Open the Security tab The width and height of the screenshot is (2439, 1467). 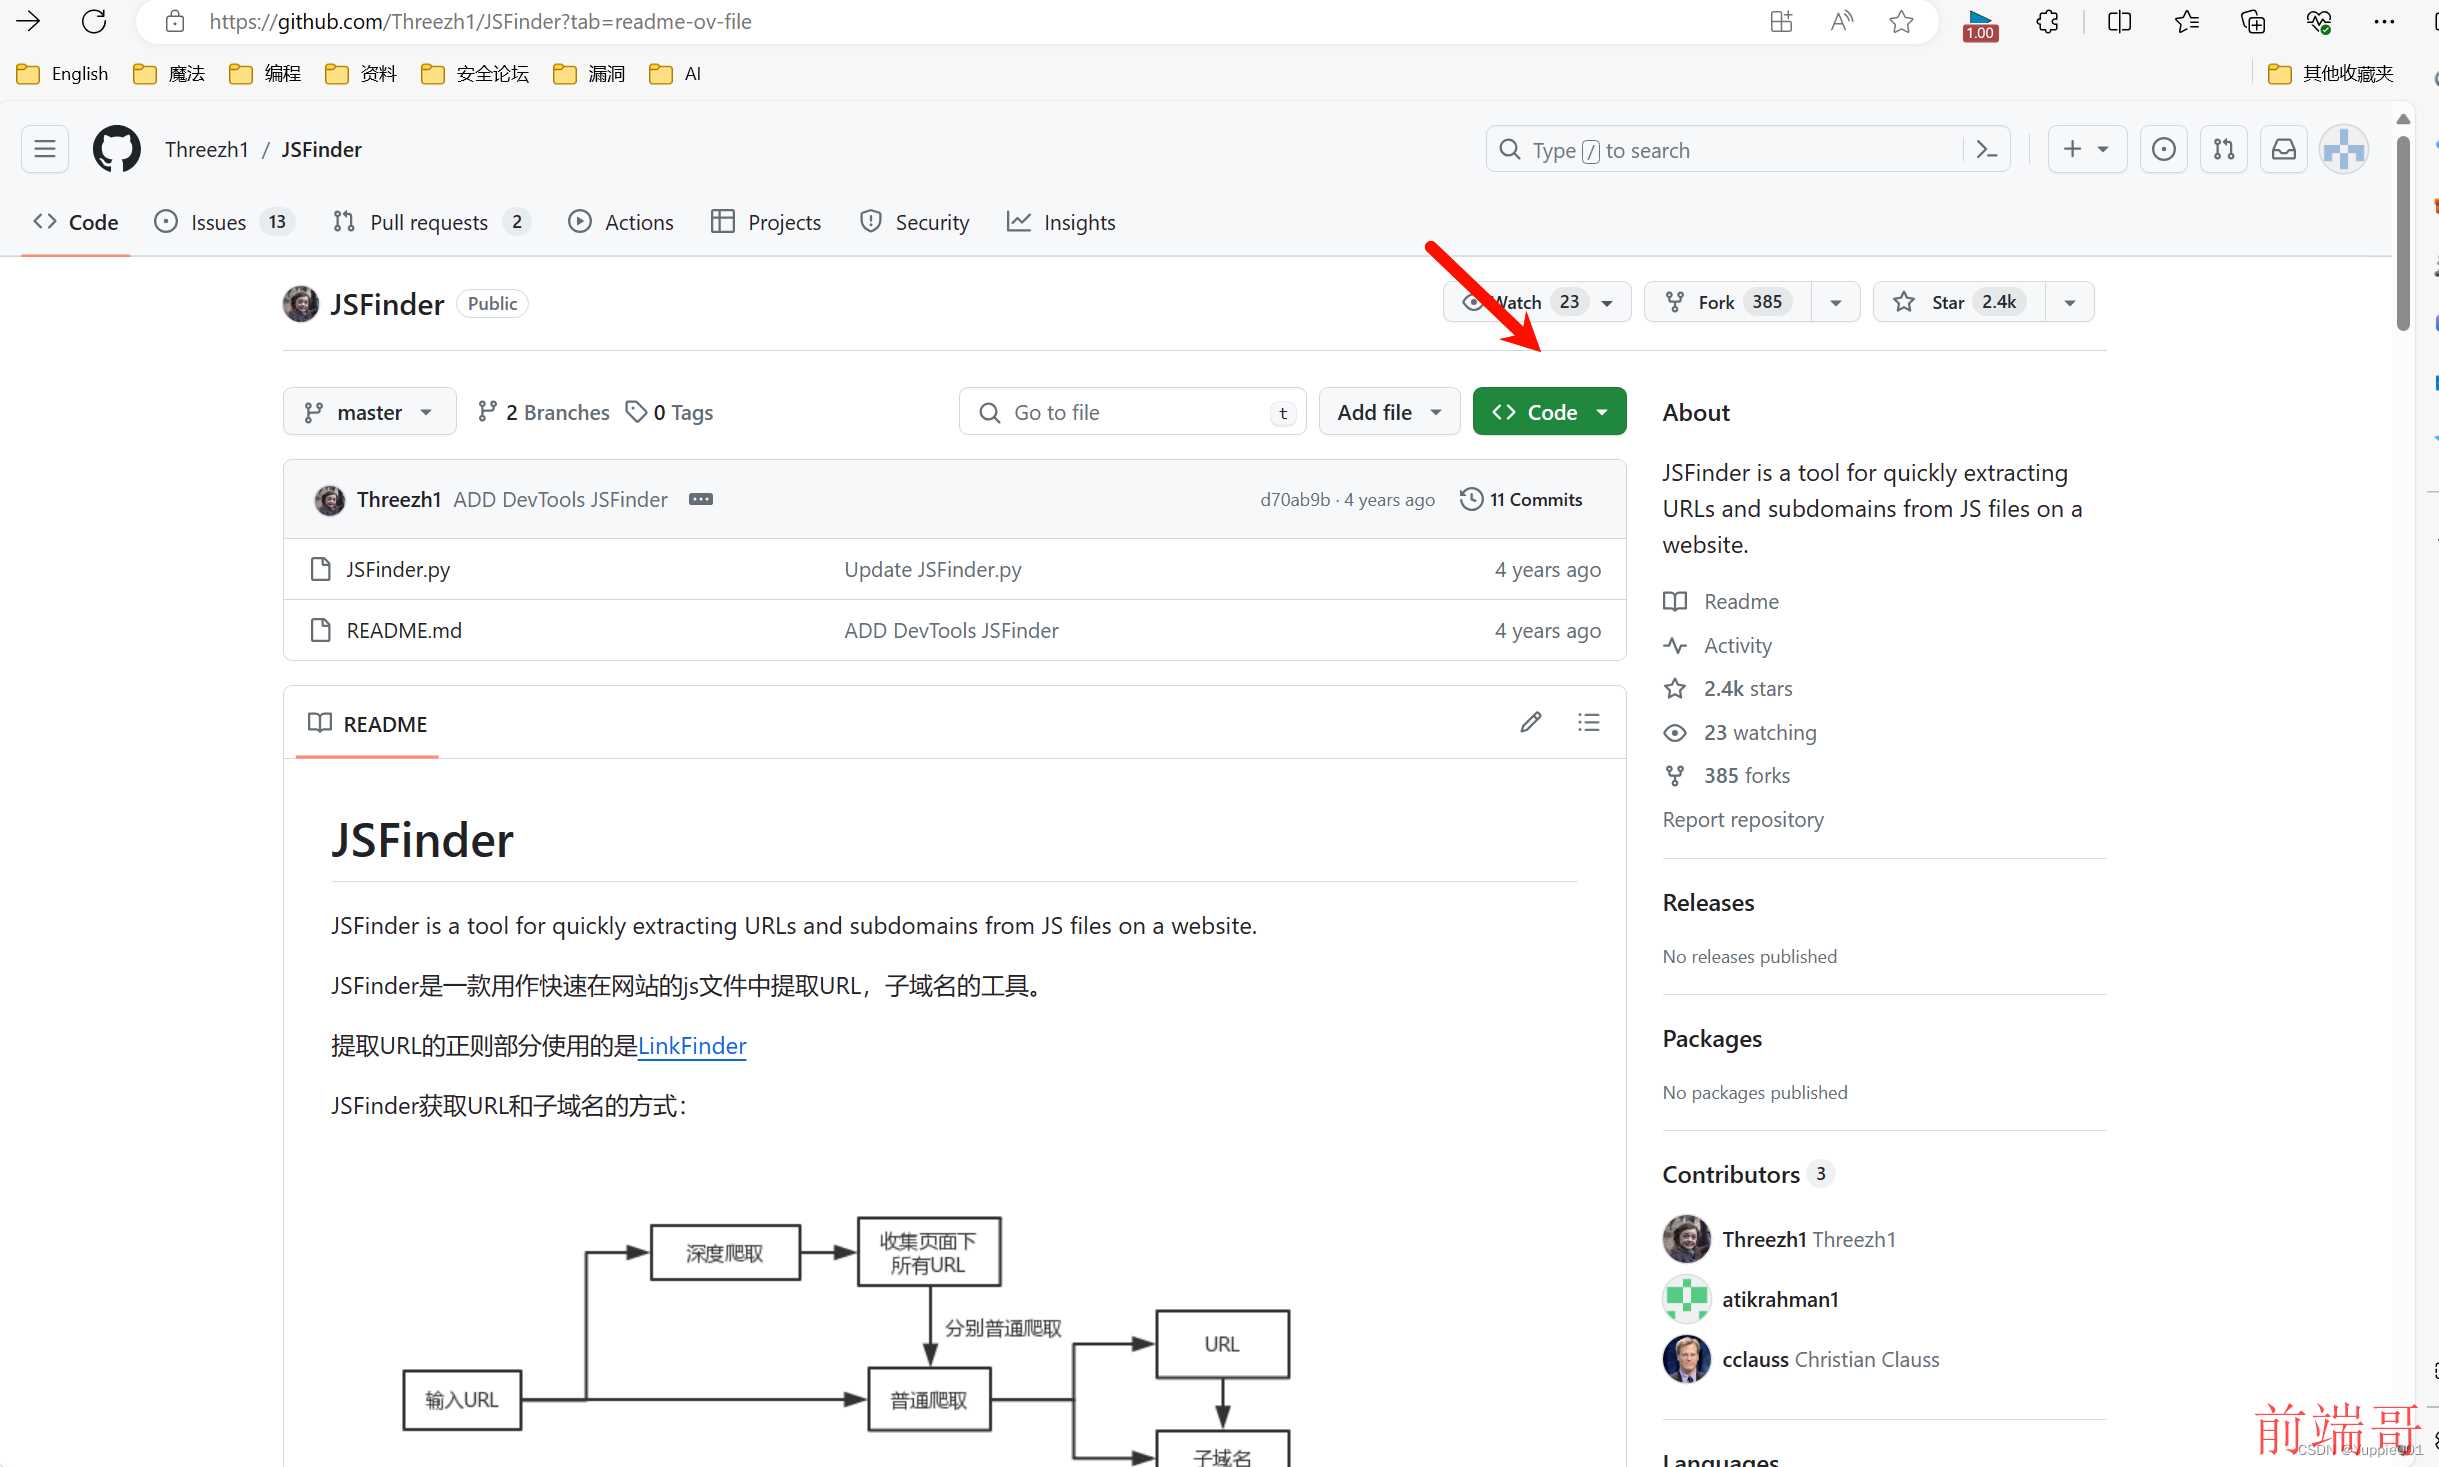(914, 222)
